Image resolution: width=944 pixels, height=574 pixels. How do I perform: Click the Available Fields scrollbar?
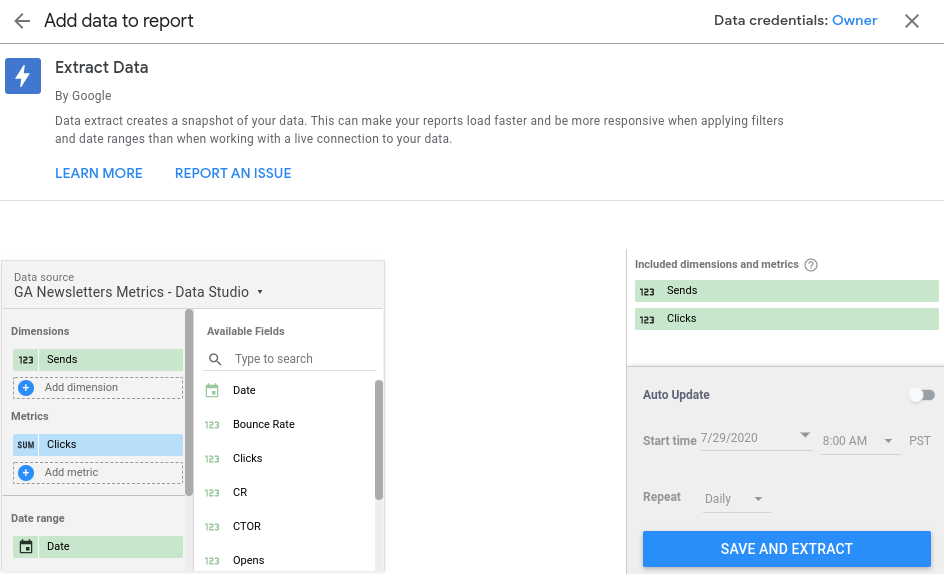[379, 440]
